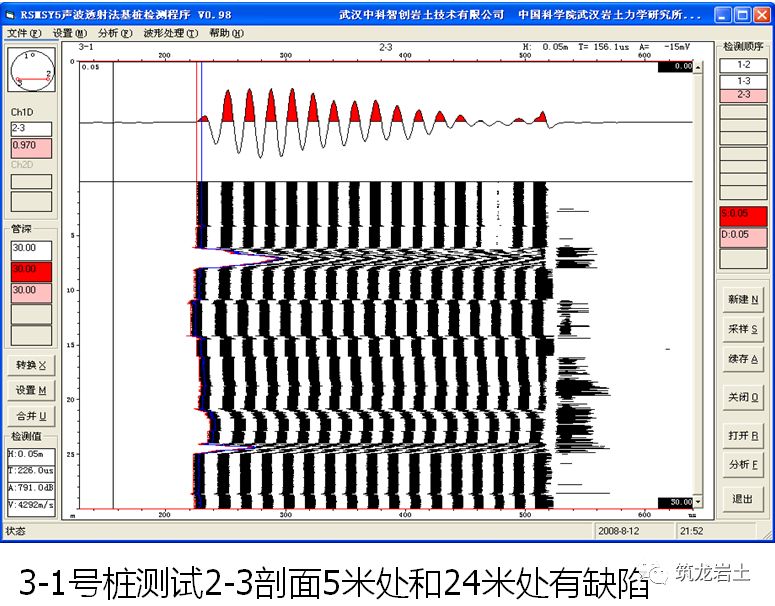Image resolution: width=775 pixels, height=606 pixels.
Task: Click the 设置 M button in left panel
Action: [31, 390]
